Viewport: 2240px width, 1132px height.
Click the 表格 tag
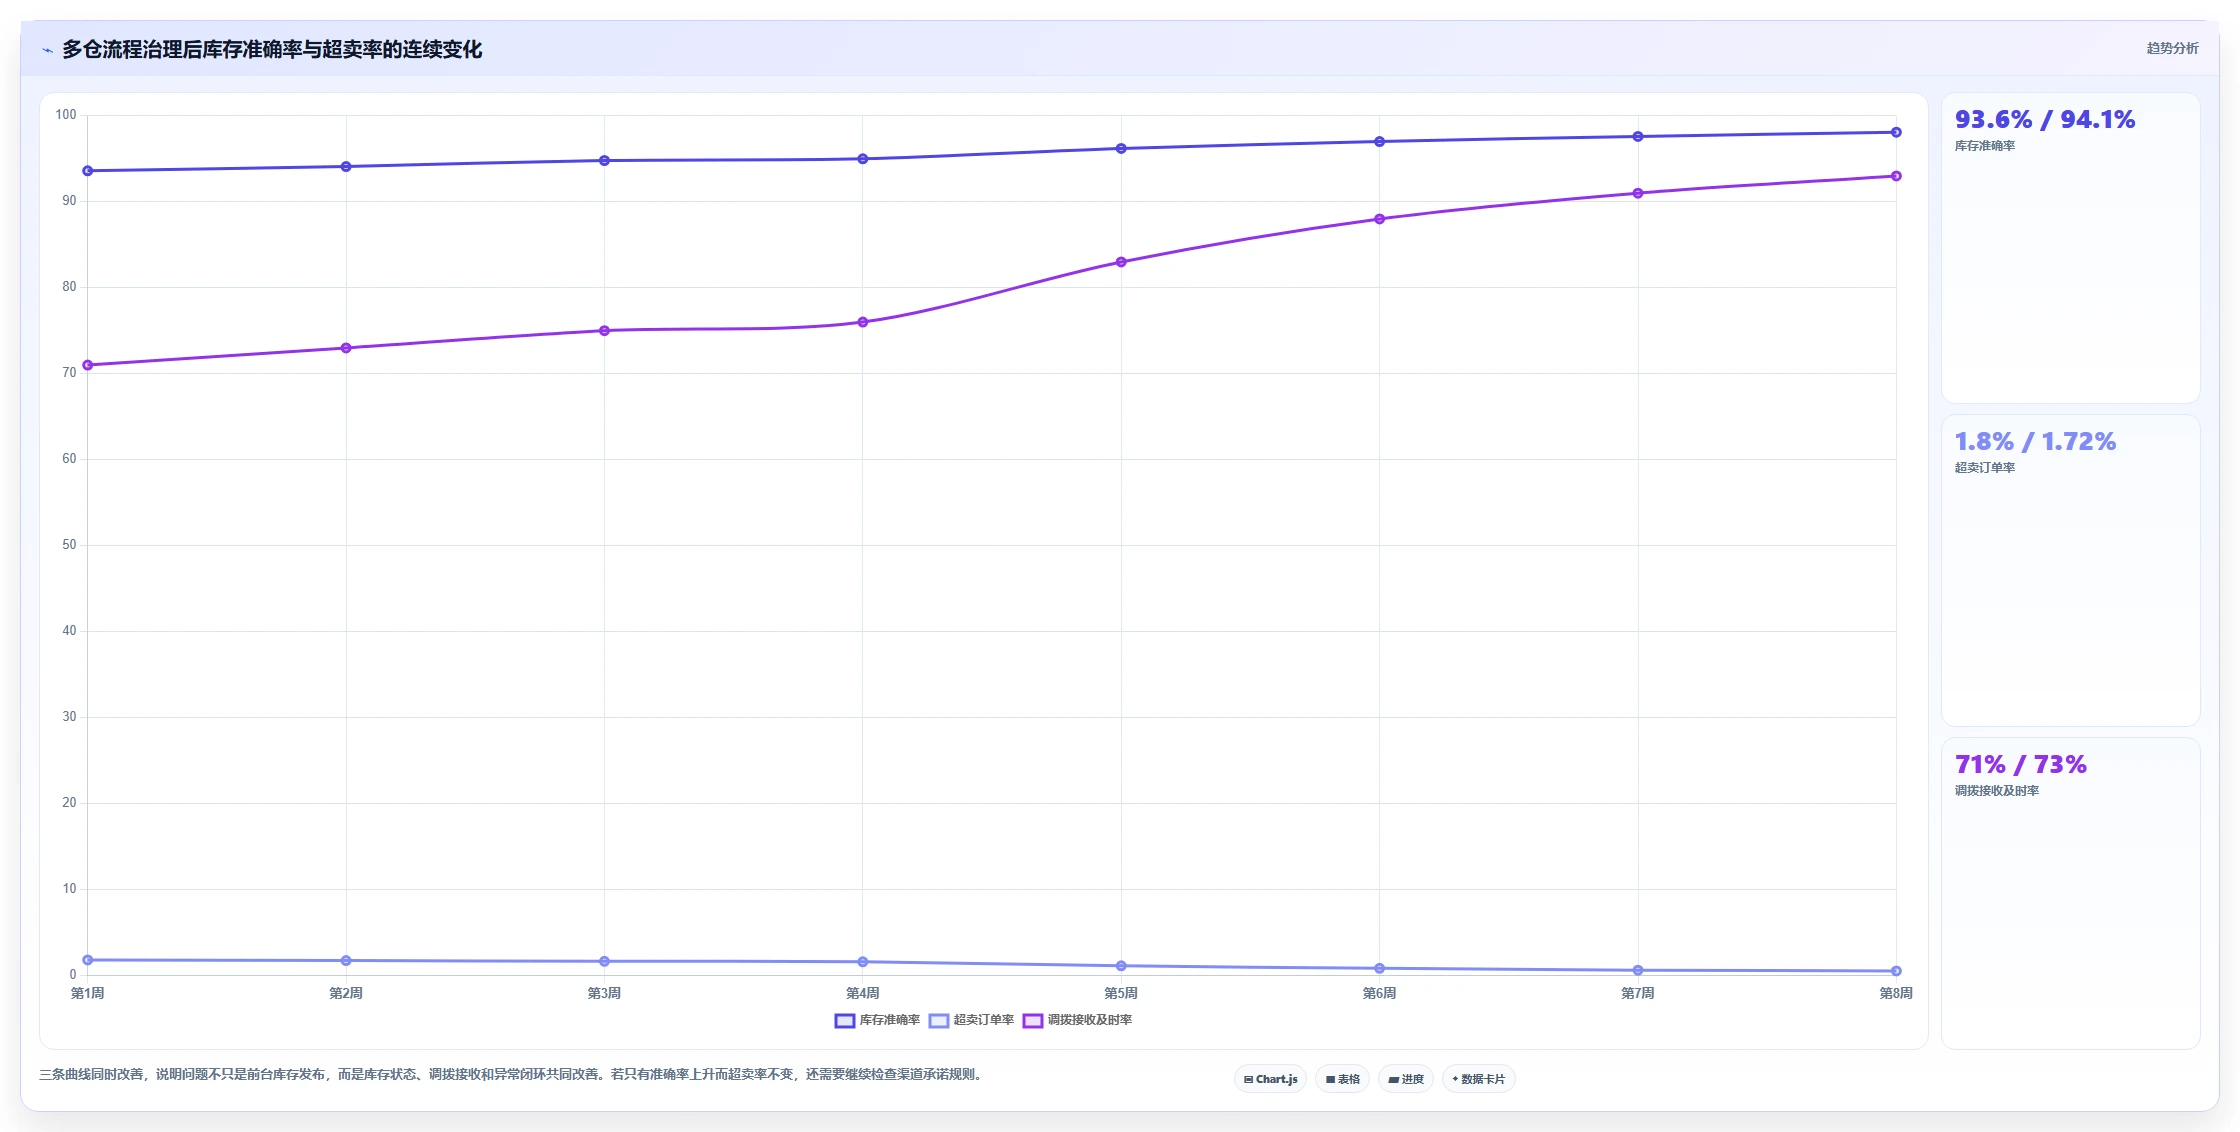[x=1342, y=1079]
